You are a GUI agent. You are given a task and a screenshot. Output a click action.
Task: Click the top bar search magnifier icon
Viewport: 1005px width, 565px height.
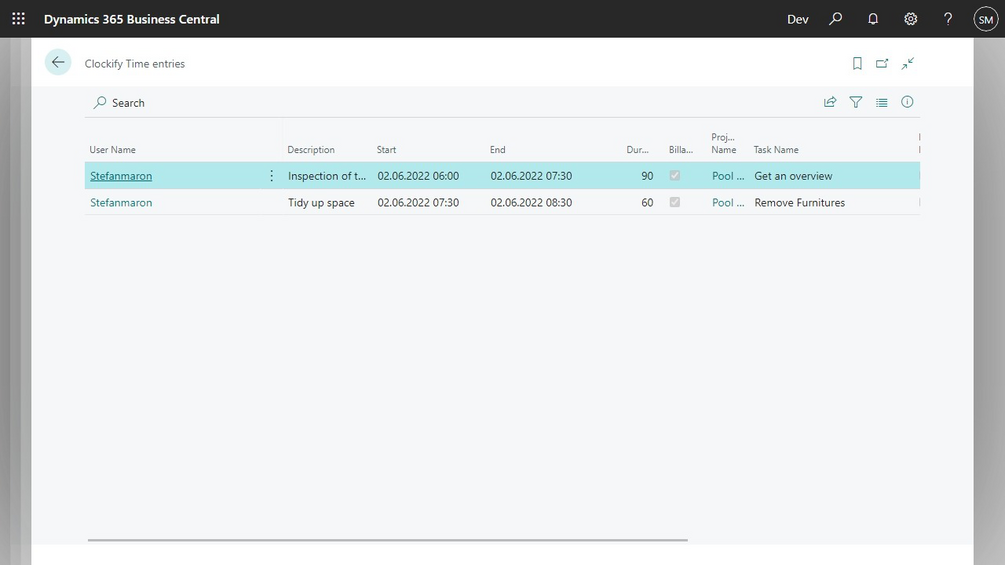[835, 19]
